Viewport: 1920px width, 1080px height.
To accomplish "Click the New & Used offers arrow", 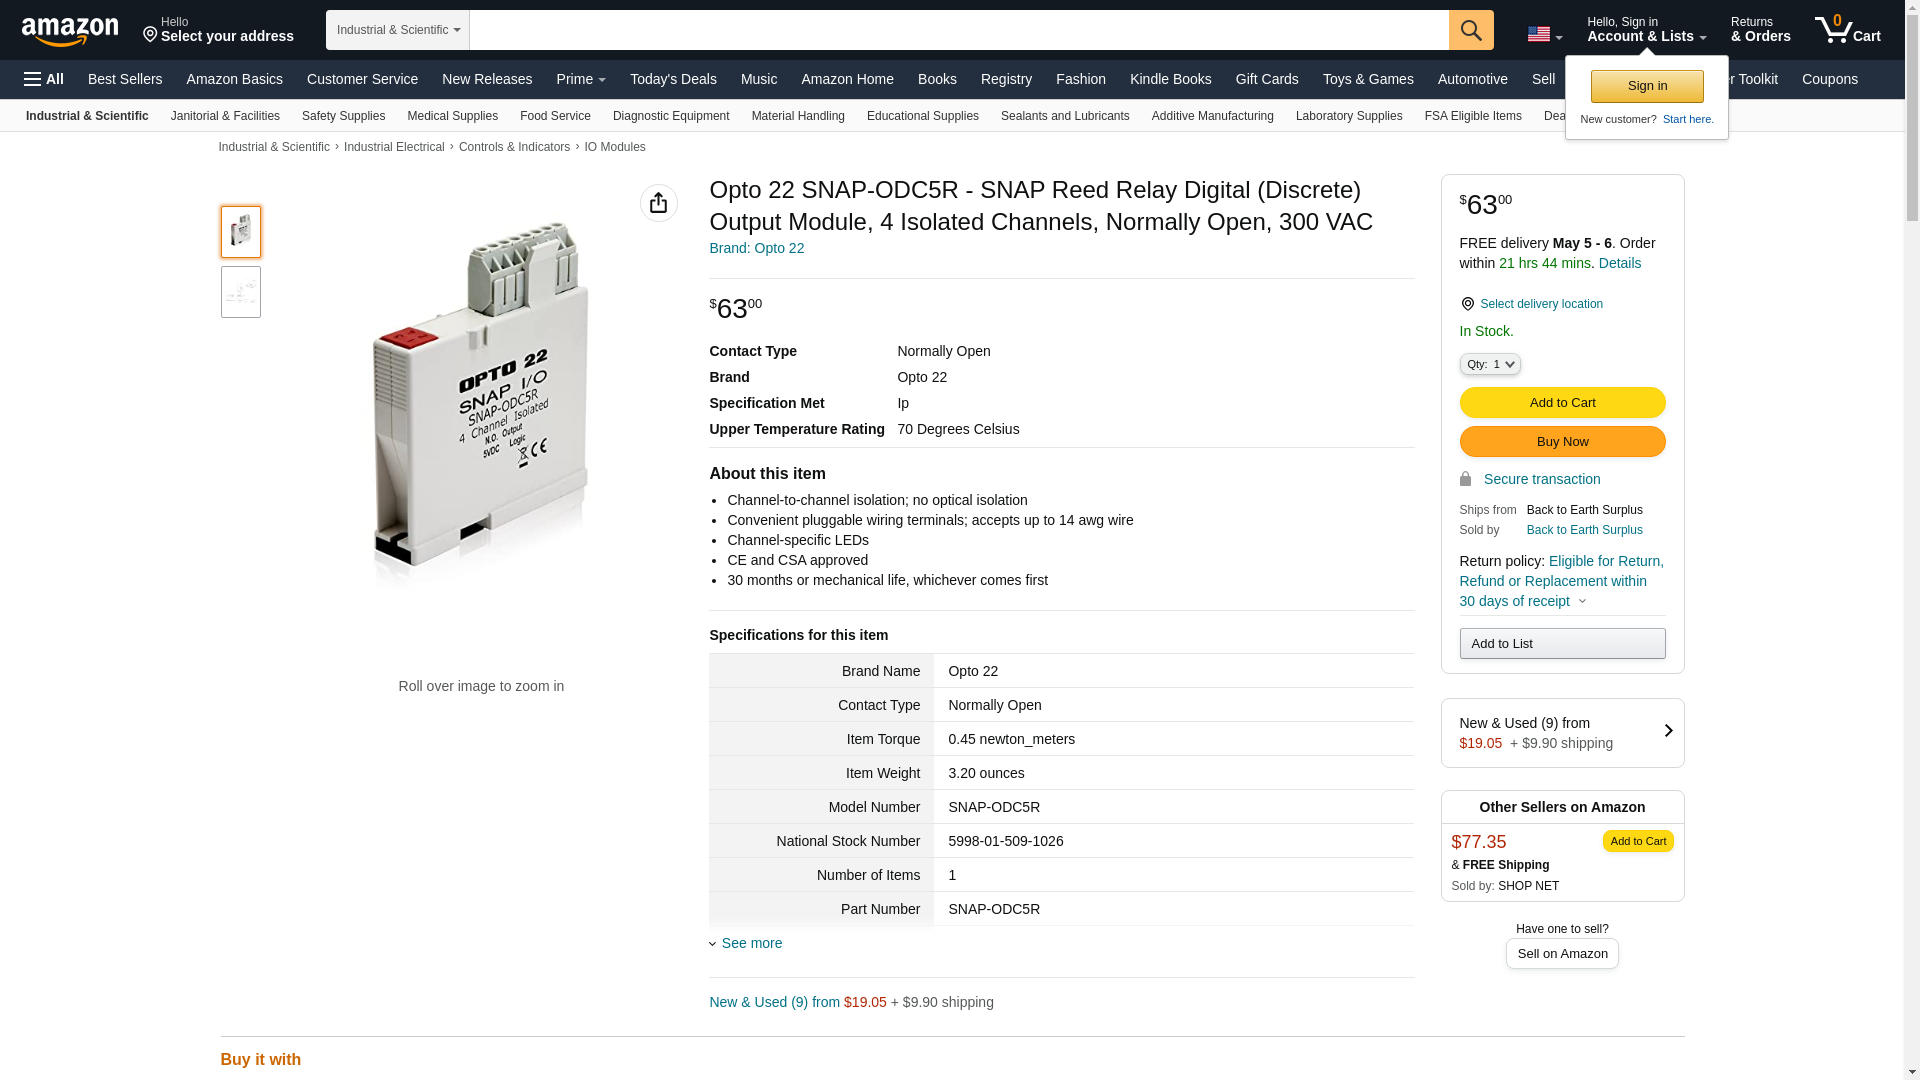I will click(1667, 731).
